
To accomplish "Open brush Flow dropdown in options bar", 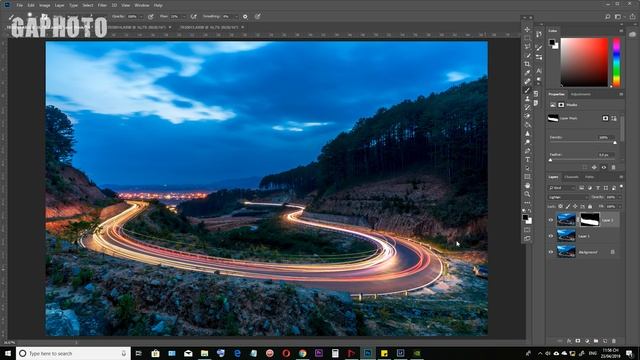I will click(x=184, y=16).
